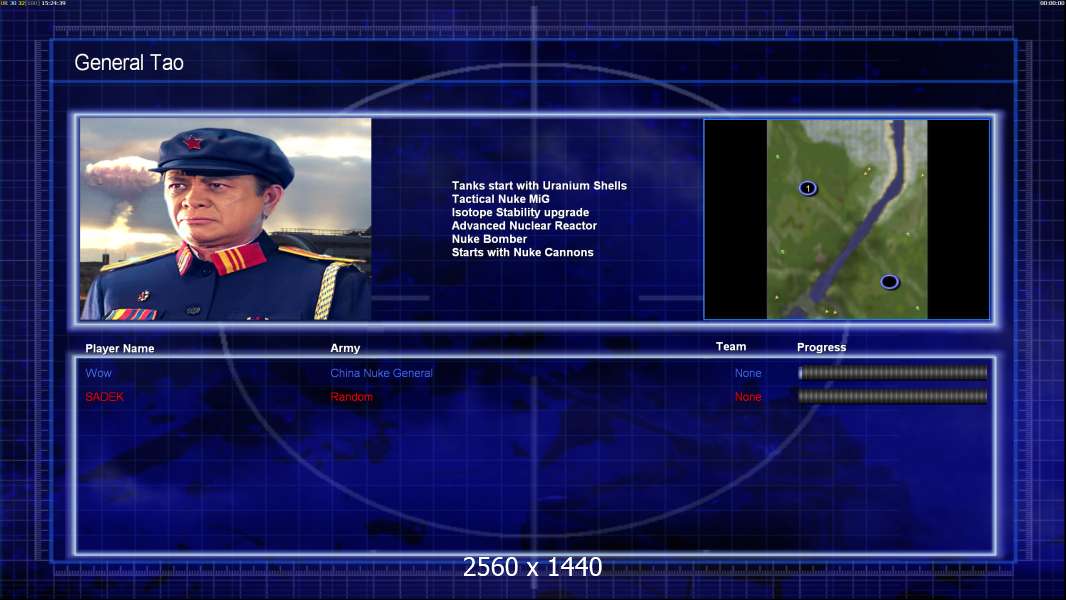The image size is (1066, 600).
Task: Click the red star on the general's cap
Action: pos(193,143)
